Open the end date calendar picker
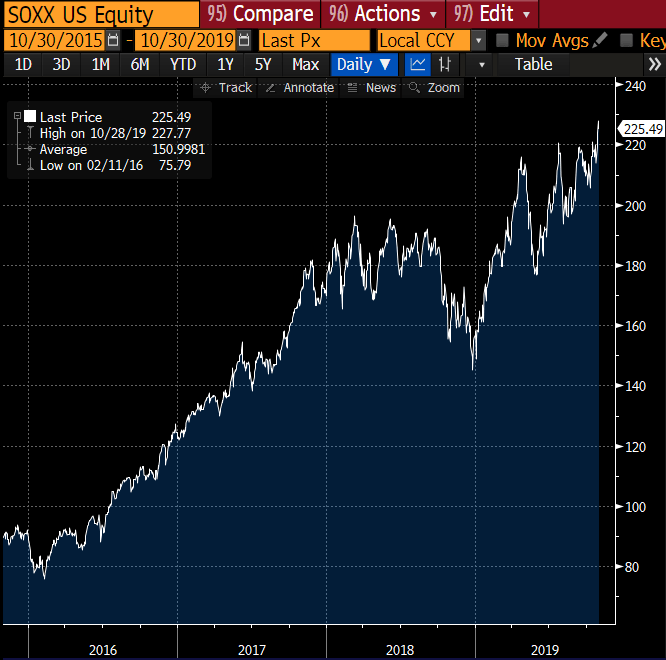 [x=244, y=41]
